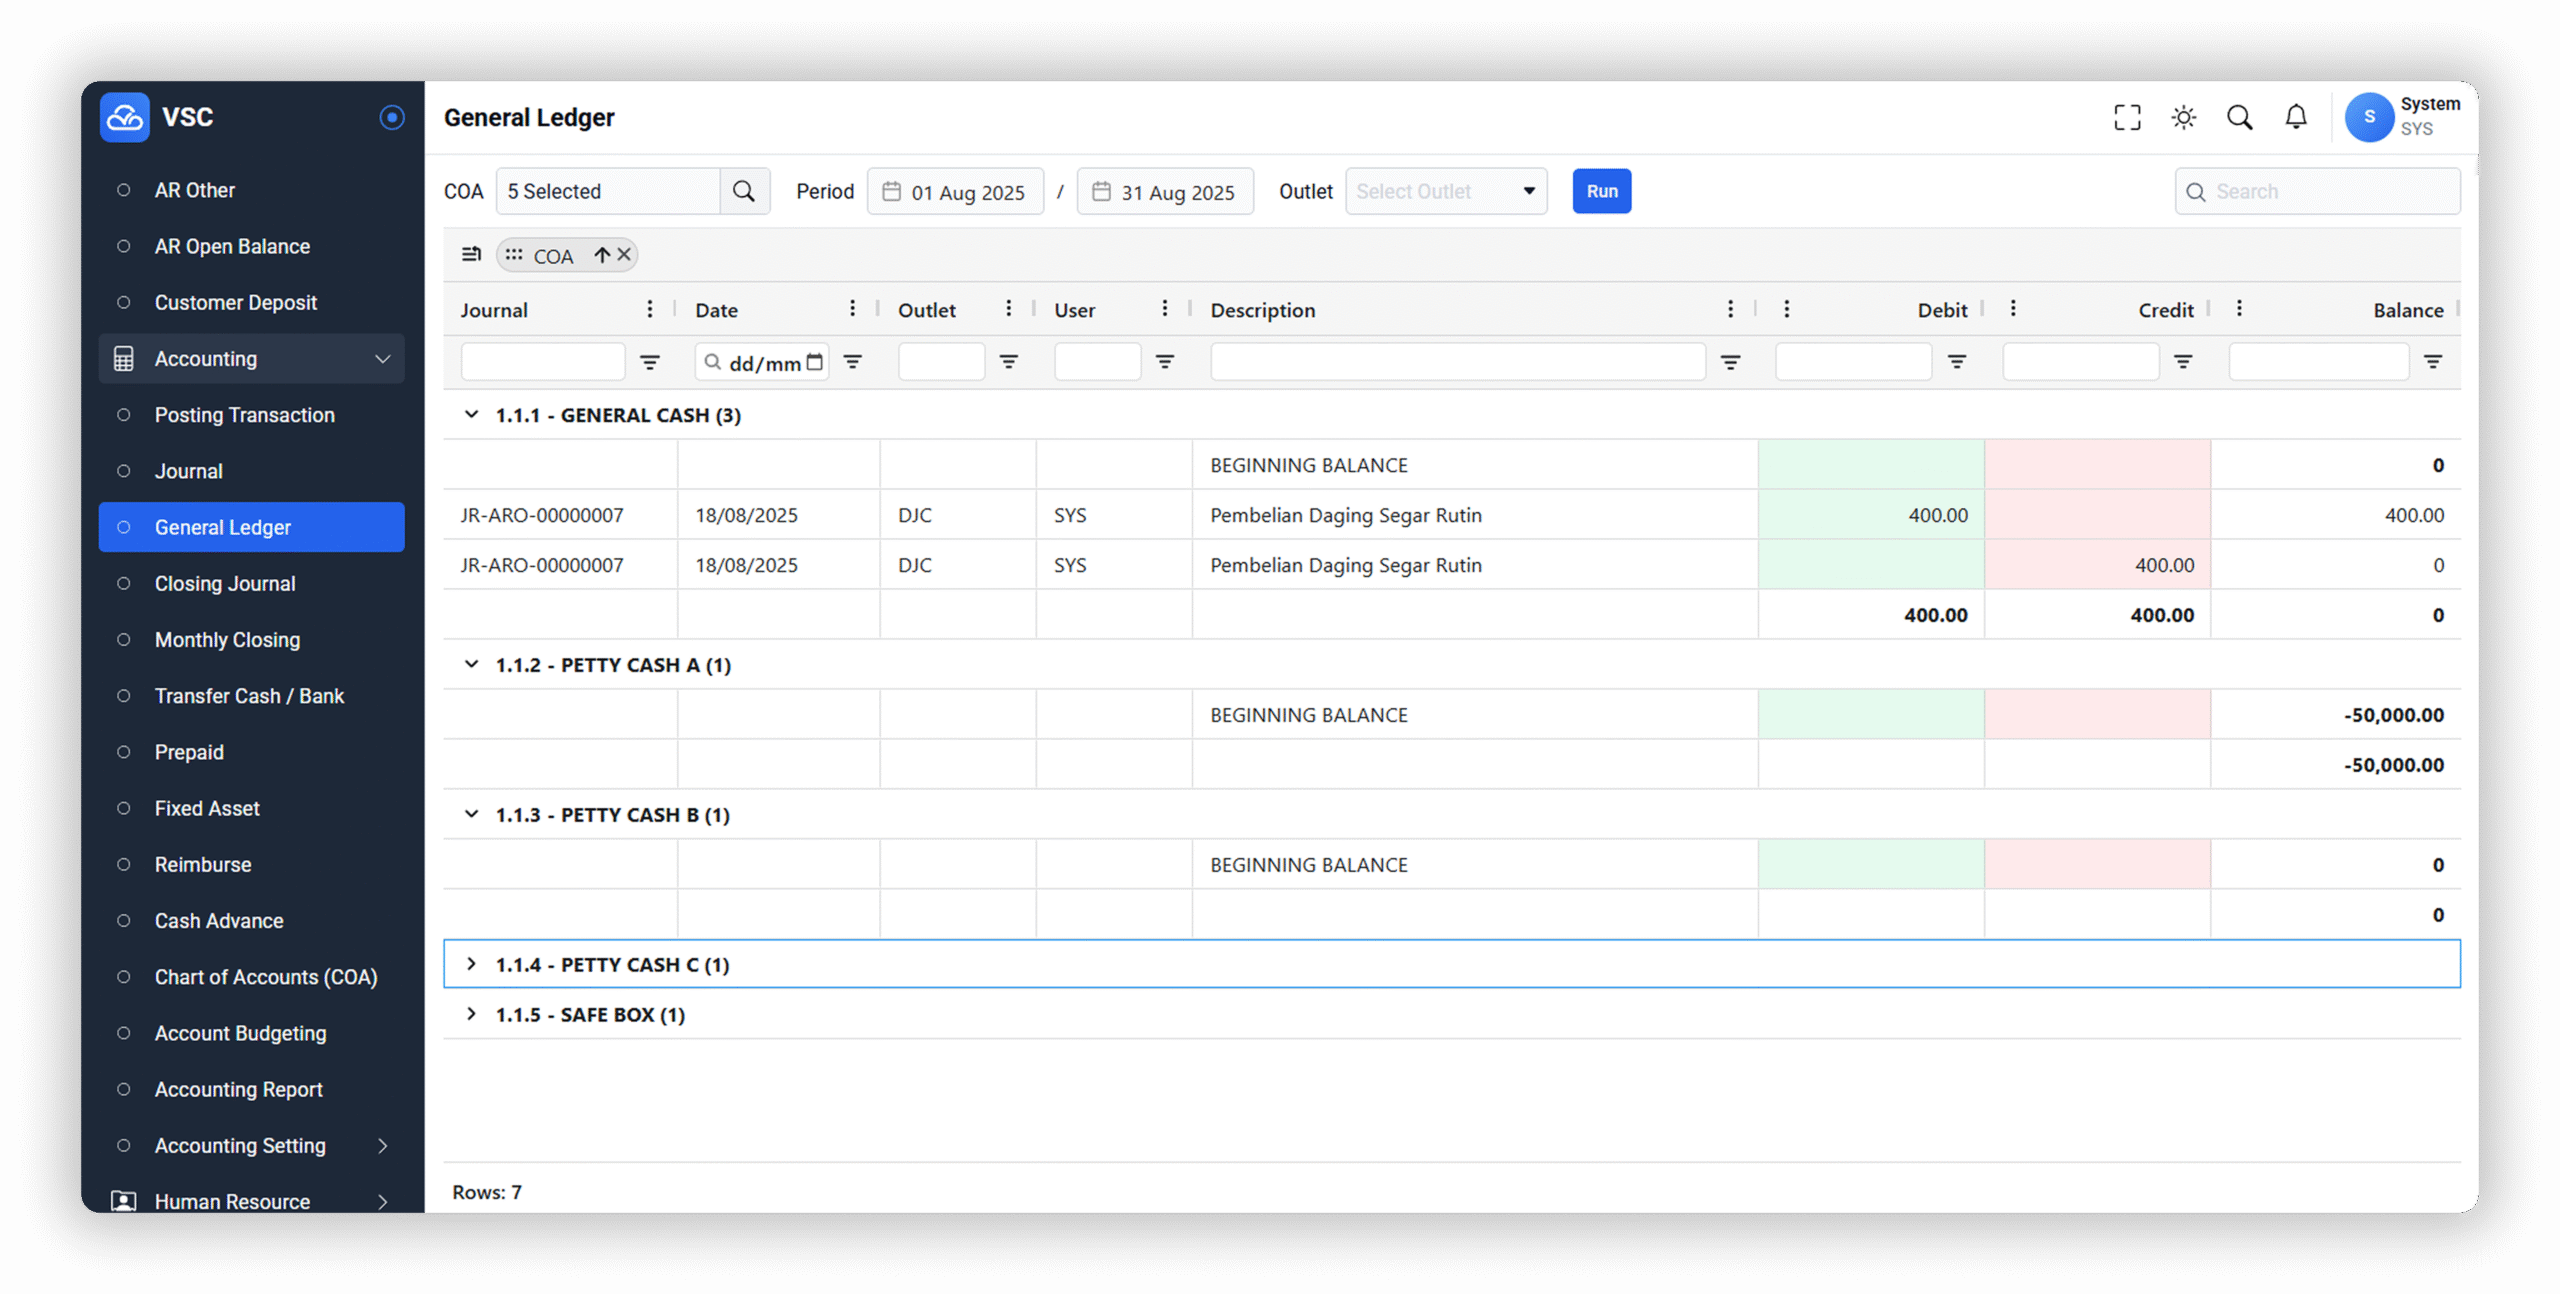2560x1294 pixels.
Task: Open the start date 01 Aug 2025 picker
Action: point(955,191)
